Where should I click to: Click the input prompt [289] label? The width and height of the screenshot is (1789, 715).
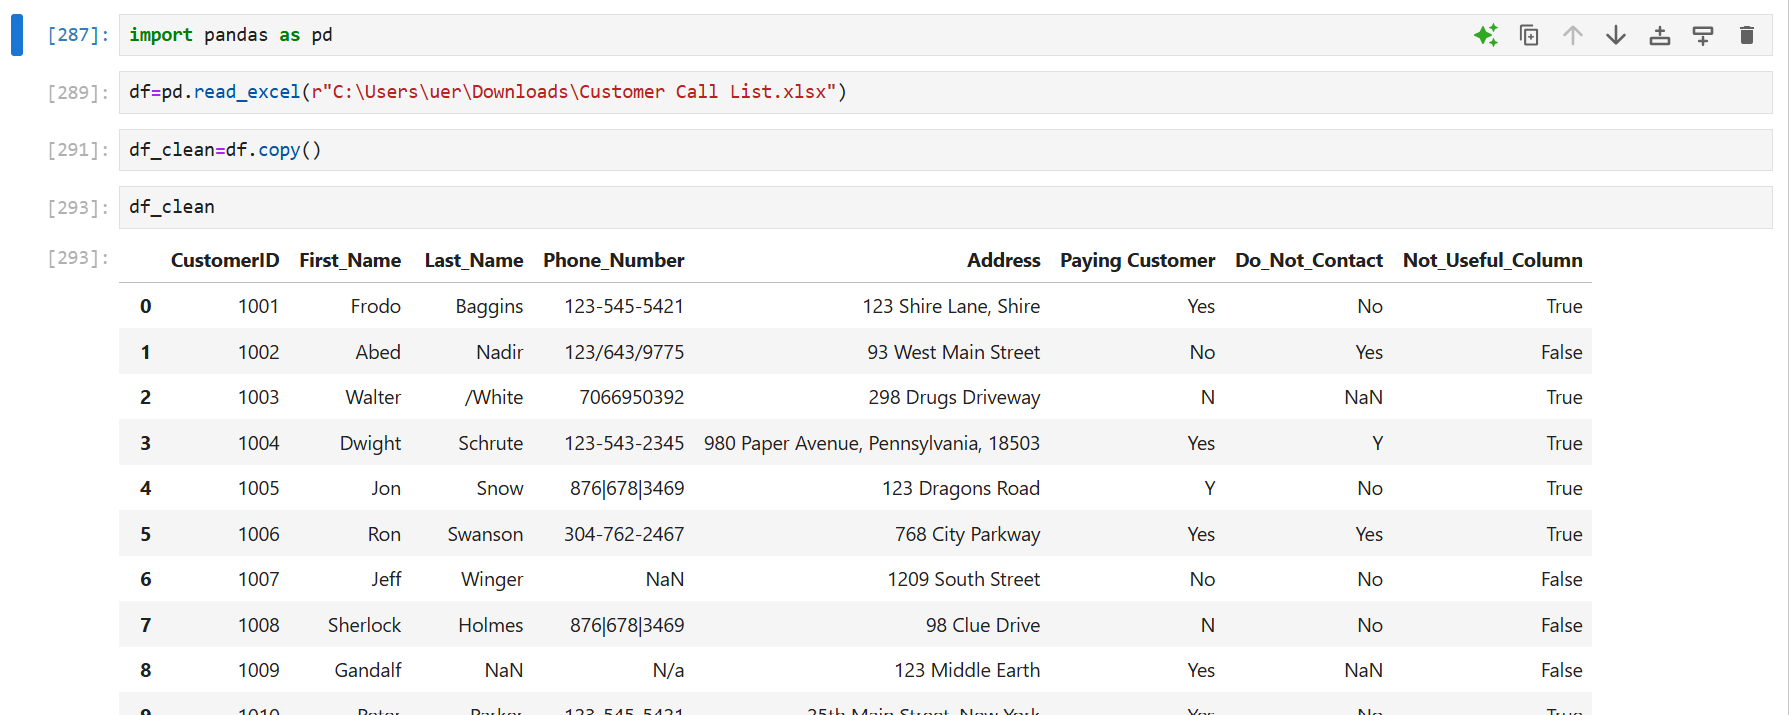77,93
